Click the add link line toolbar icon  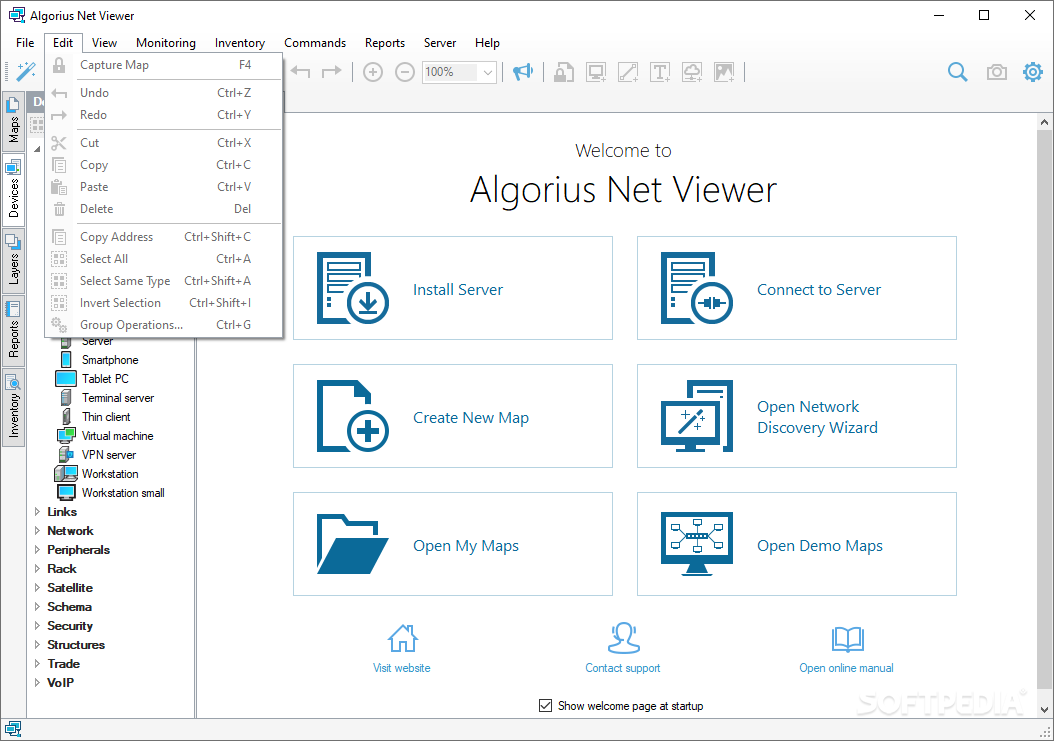pos(628,72)
